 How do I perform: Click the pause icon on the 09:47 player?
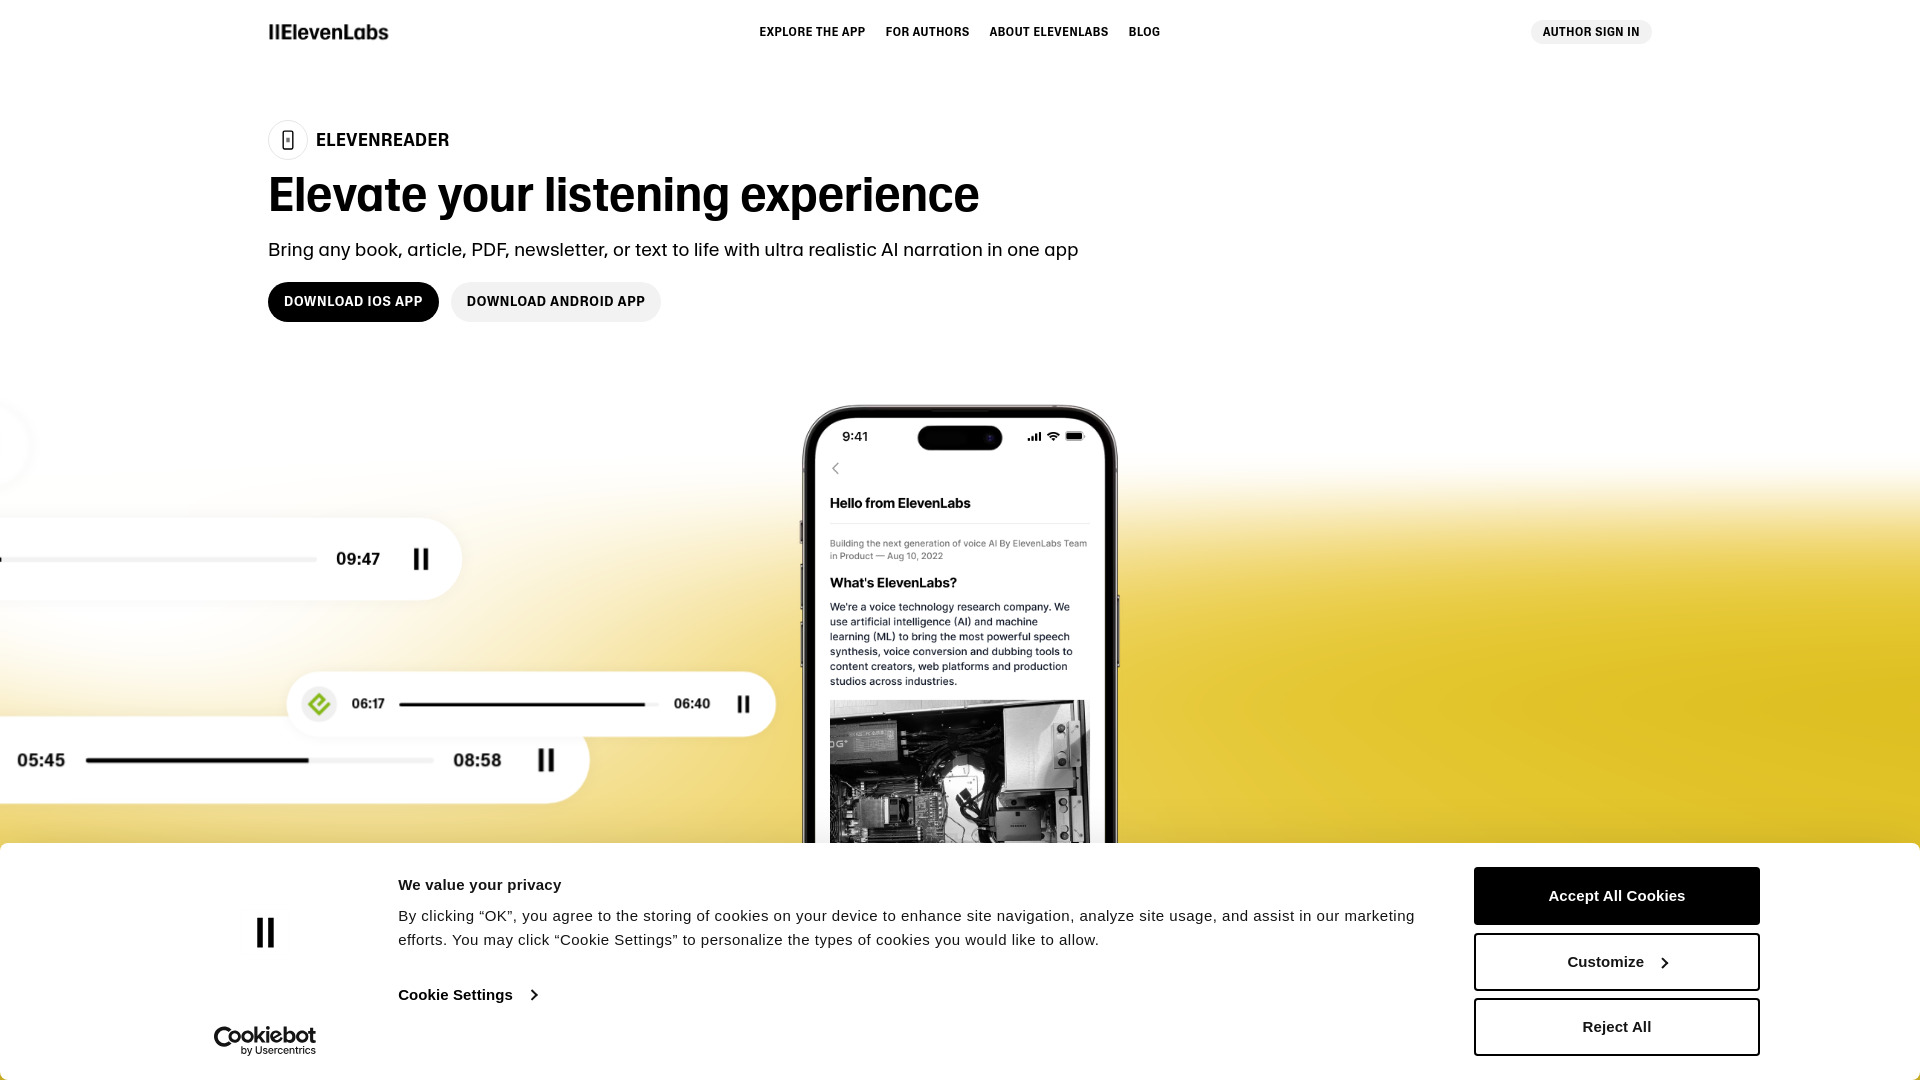tap(421, 558)
